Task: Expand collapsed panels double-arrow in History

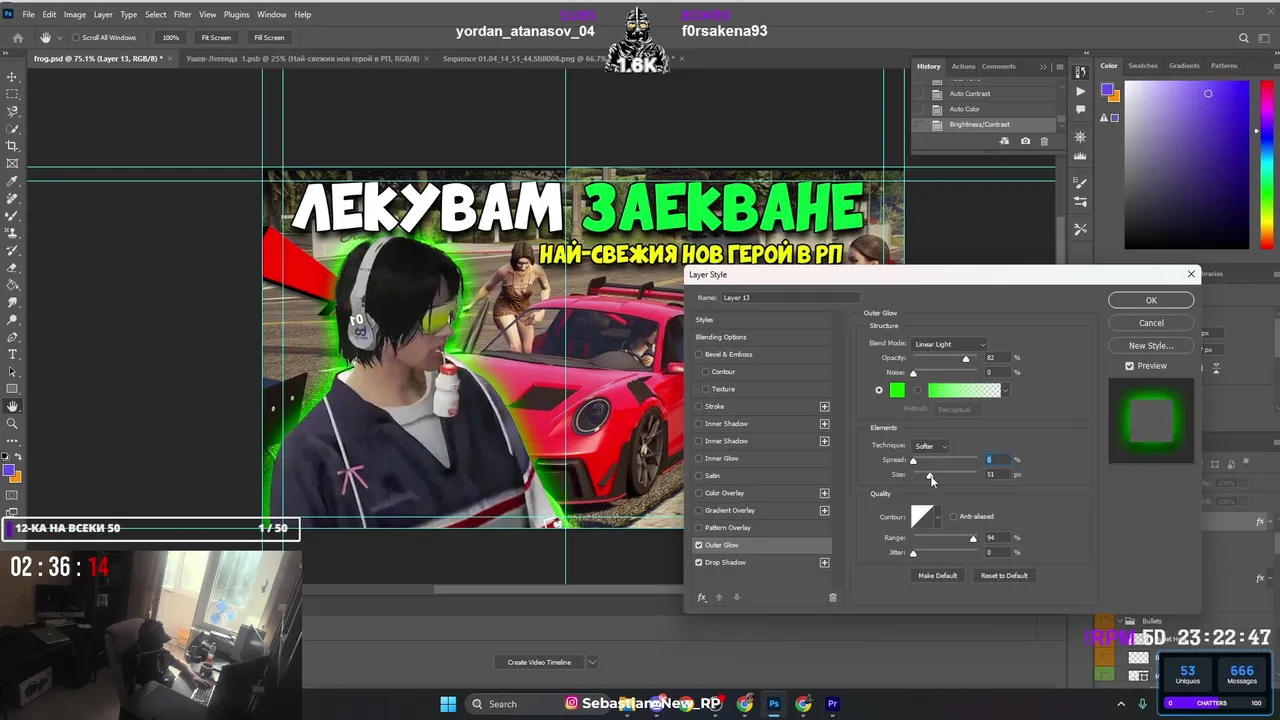Action: point(1043,67)
